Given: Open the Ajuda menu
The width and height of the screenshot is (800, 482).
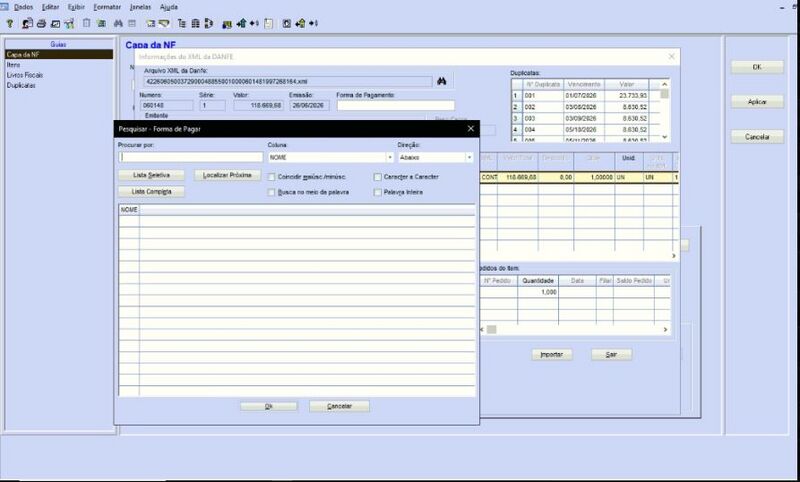Looking at the screenshot, I should click(x=169, y=7).
